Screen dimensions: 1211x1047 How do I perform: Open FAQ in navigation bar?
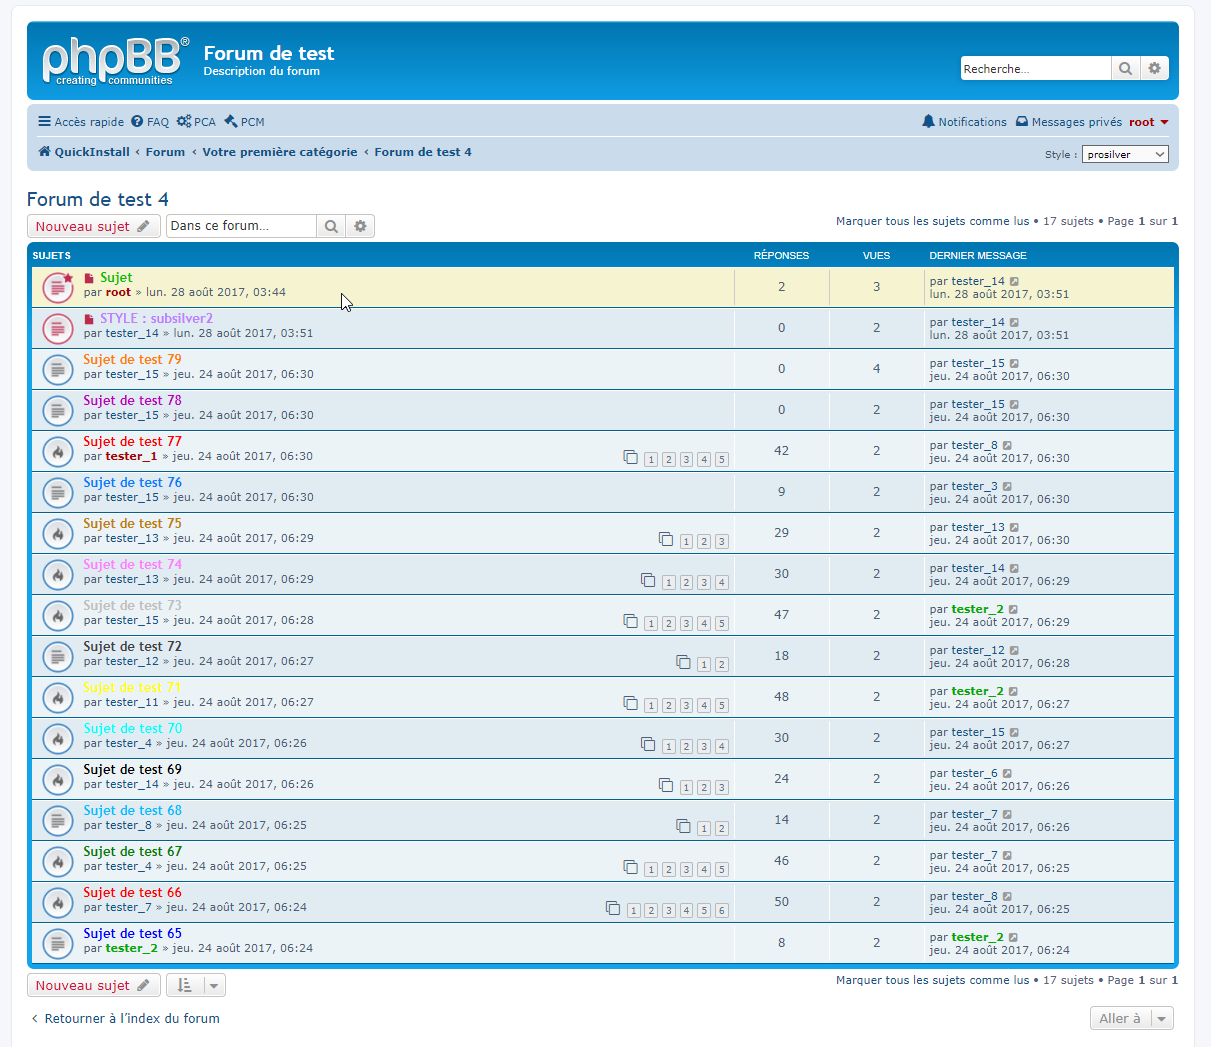click(150, 122)
